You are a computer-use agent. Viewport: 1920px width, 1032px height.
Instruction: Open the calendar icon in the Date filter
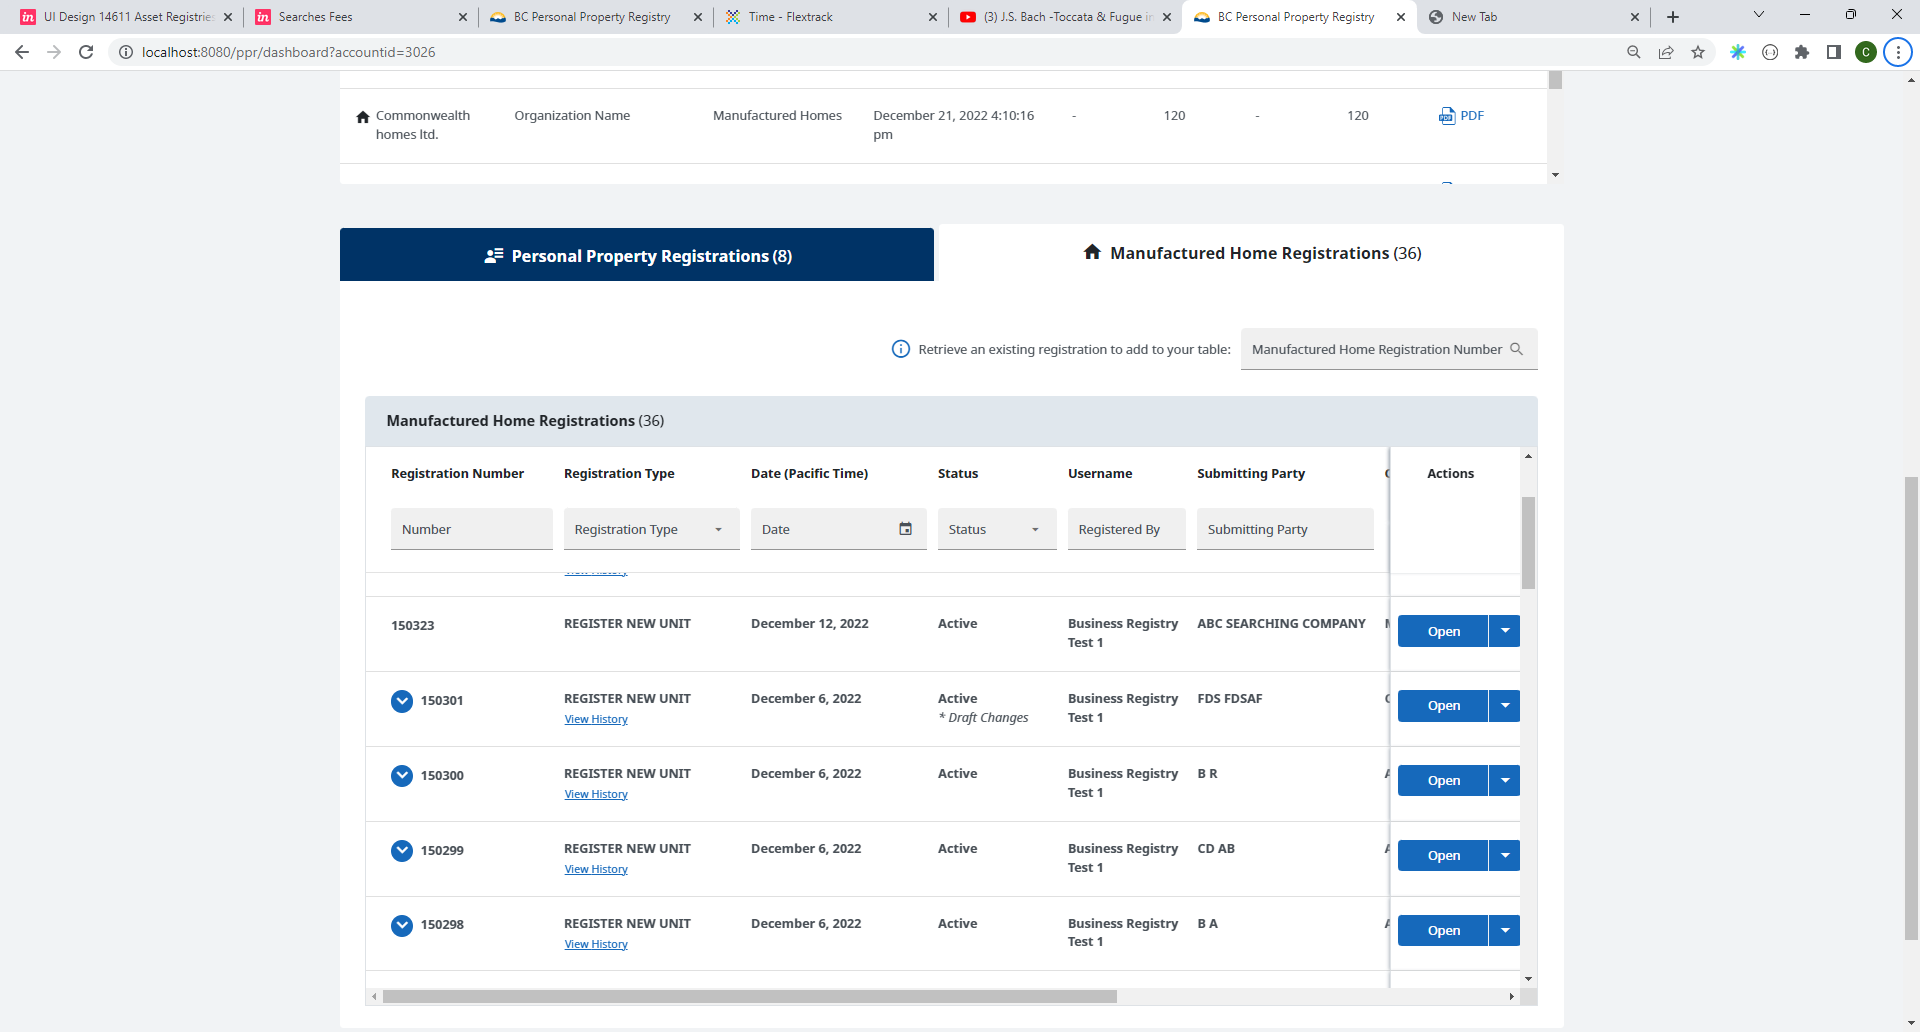pyautogui.click(x=905, y=528)
